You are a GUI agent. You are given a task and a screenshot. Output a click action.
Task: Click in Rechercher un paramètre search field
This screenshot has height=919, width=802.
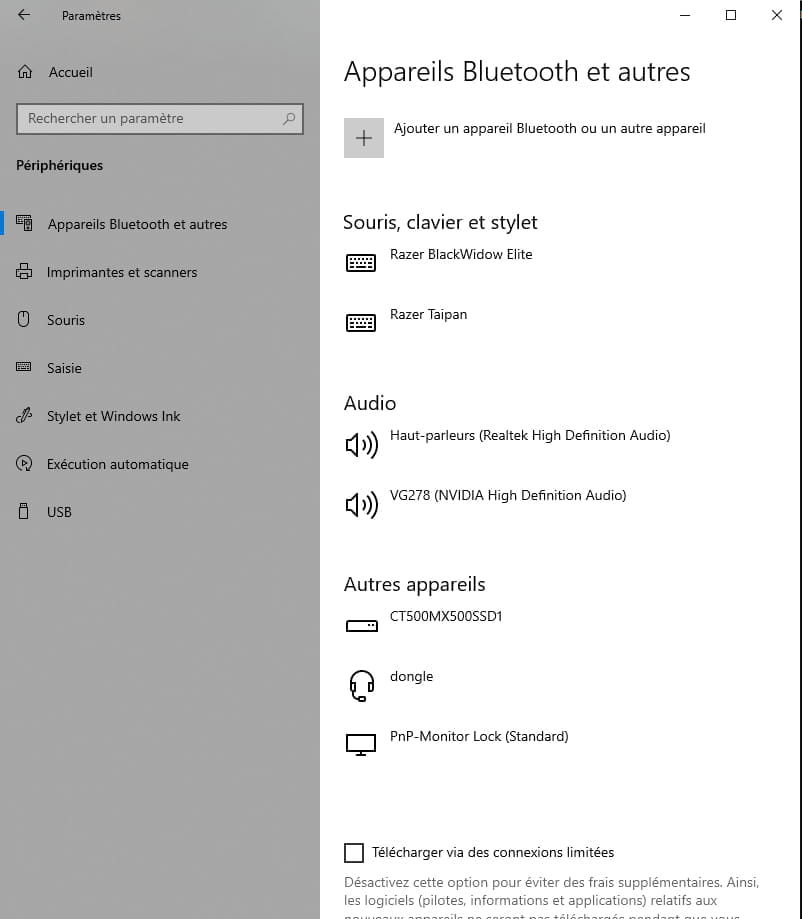point(159,119)
